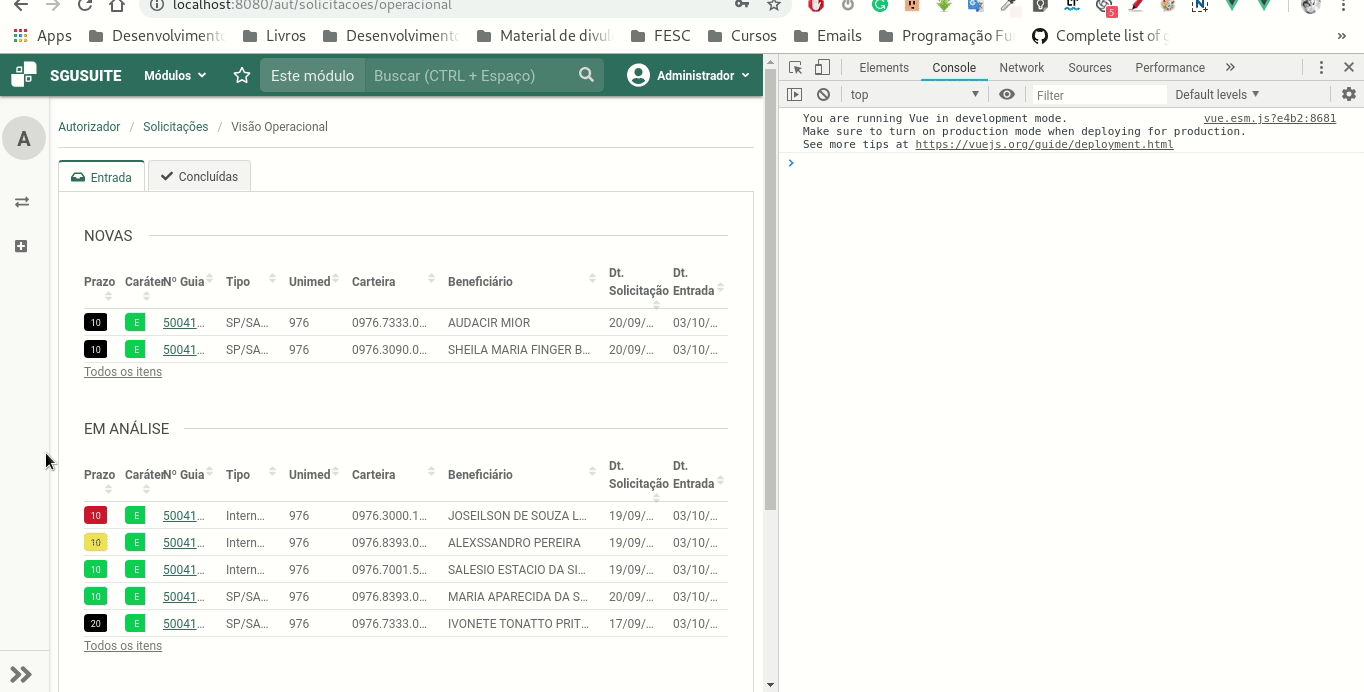Open DevTools Elements tab
The width and height of the screenshot is (1364, 692).
pos(884,68)
